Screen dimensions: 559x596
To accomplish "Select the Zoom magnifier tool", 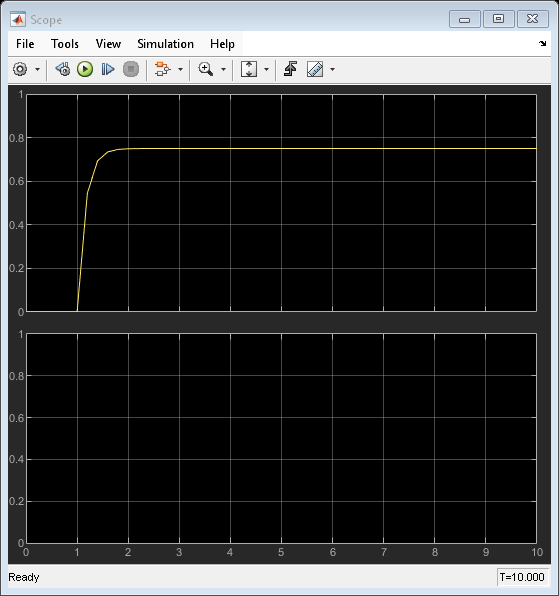I will [x=206, y=69].
